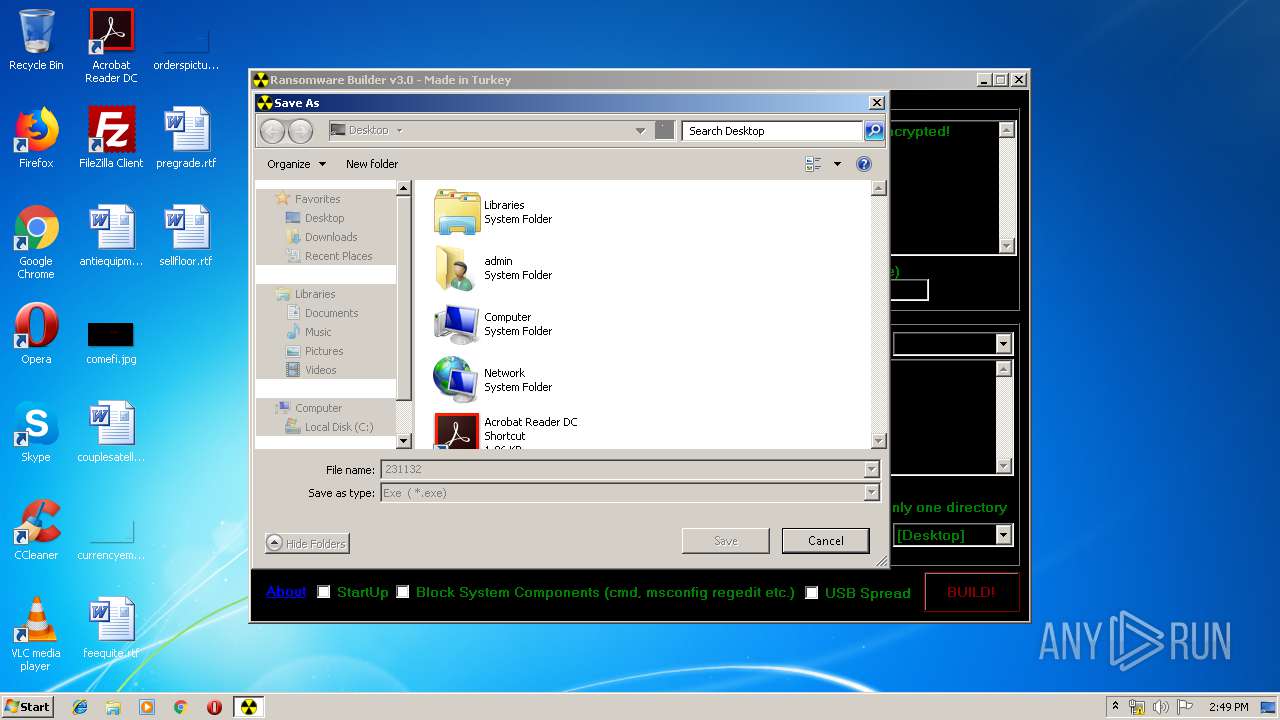
Task: Open the change view options dropdown arrow
Action: [837, 164]
